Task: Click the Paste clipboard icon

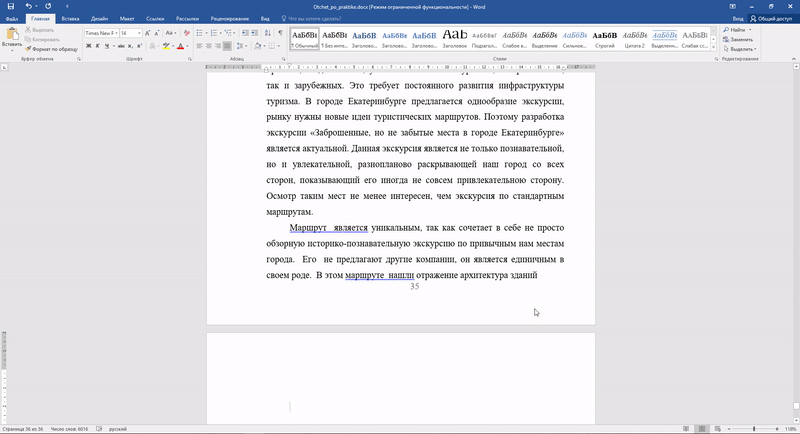Action: click(12, 35)
